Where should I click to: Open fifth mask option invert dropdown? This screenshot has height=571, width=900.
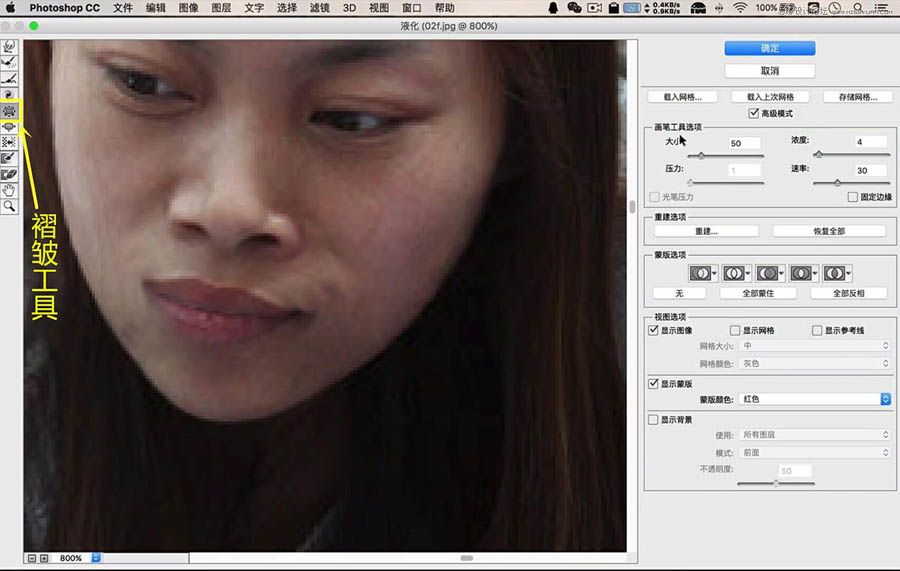pos(837,273)
